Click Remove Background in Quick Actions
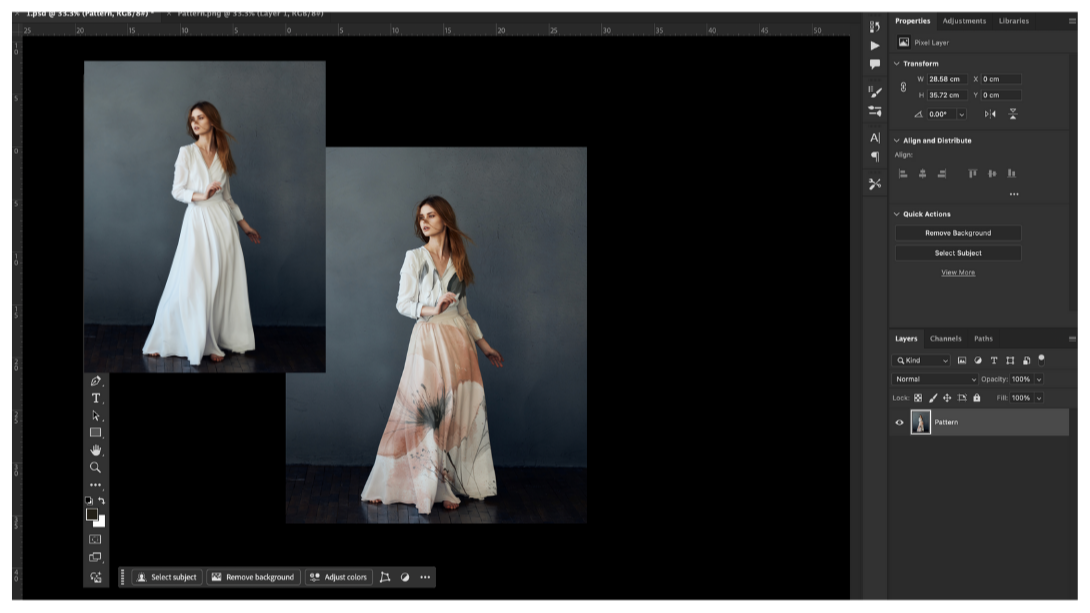The width and height of the screenshot is (1090, 613). 957,233
